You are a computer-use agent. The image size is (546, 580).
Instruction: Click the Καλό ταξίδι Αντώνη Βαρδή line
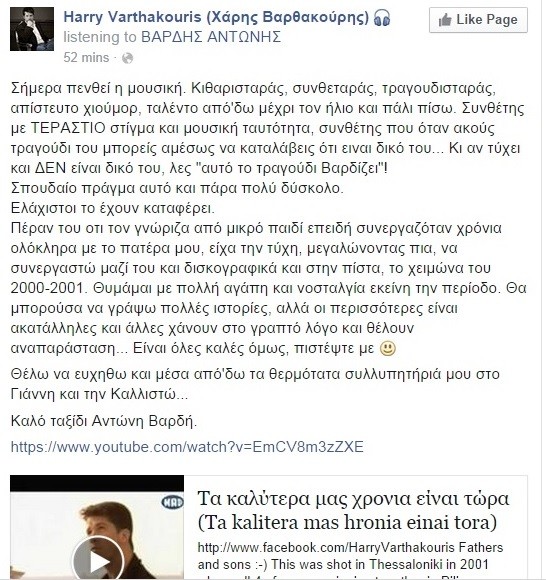pos(104,421)
